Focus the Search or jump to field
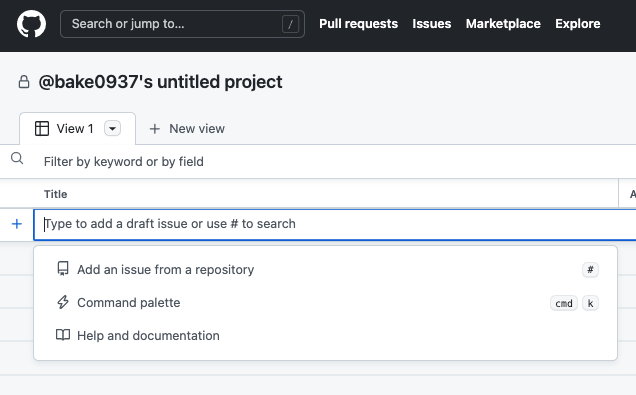 pyautogui.click(x=182, y=24)
